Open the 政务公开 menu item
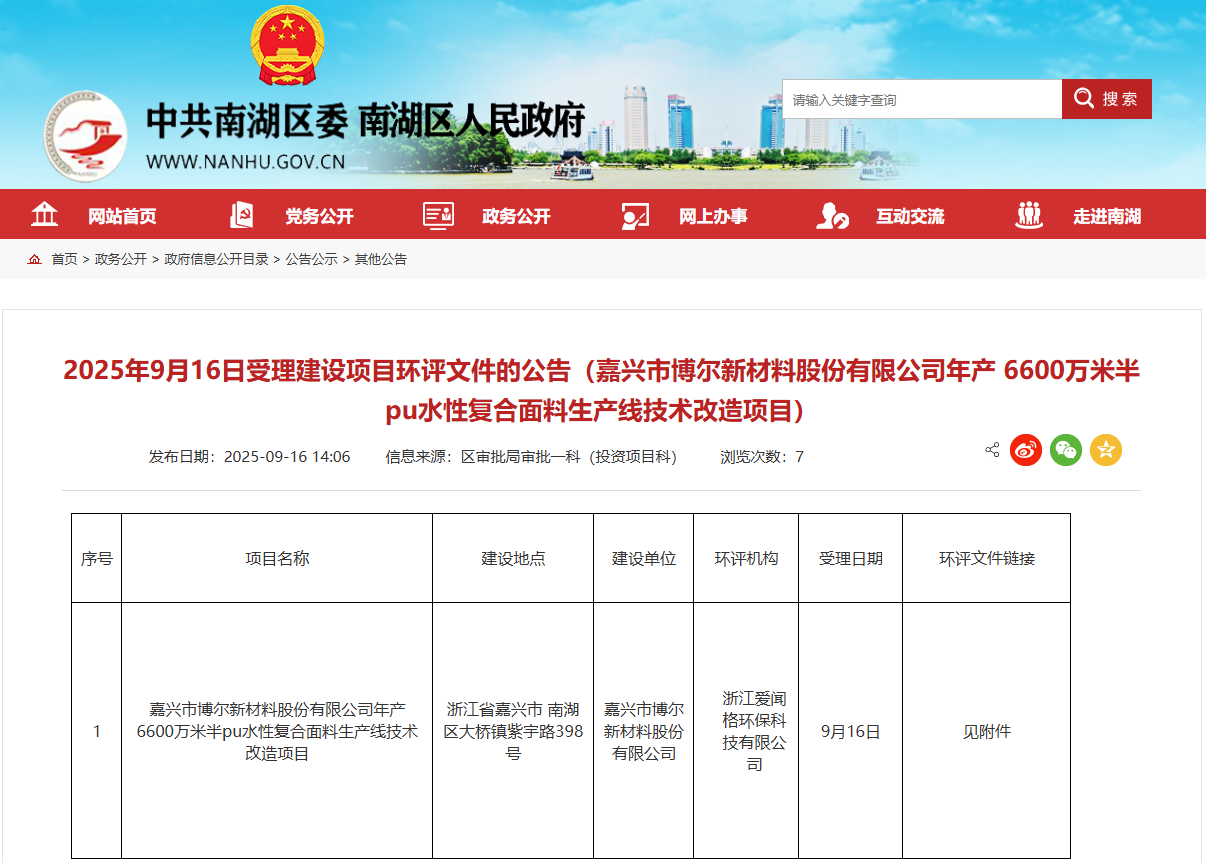 click(516, 216)
